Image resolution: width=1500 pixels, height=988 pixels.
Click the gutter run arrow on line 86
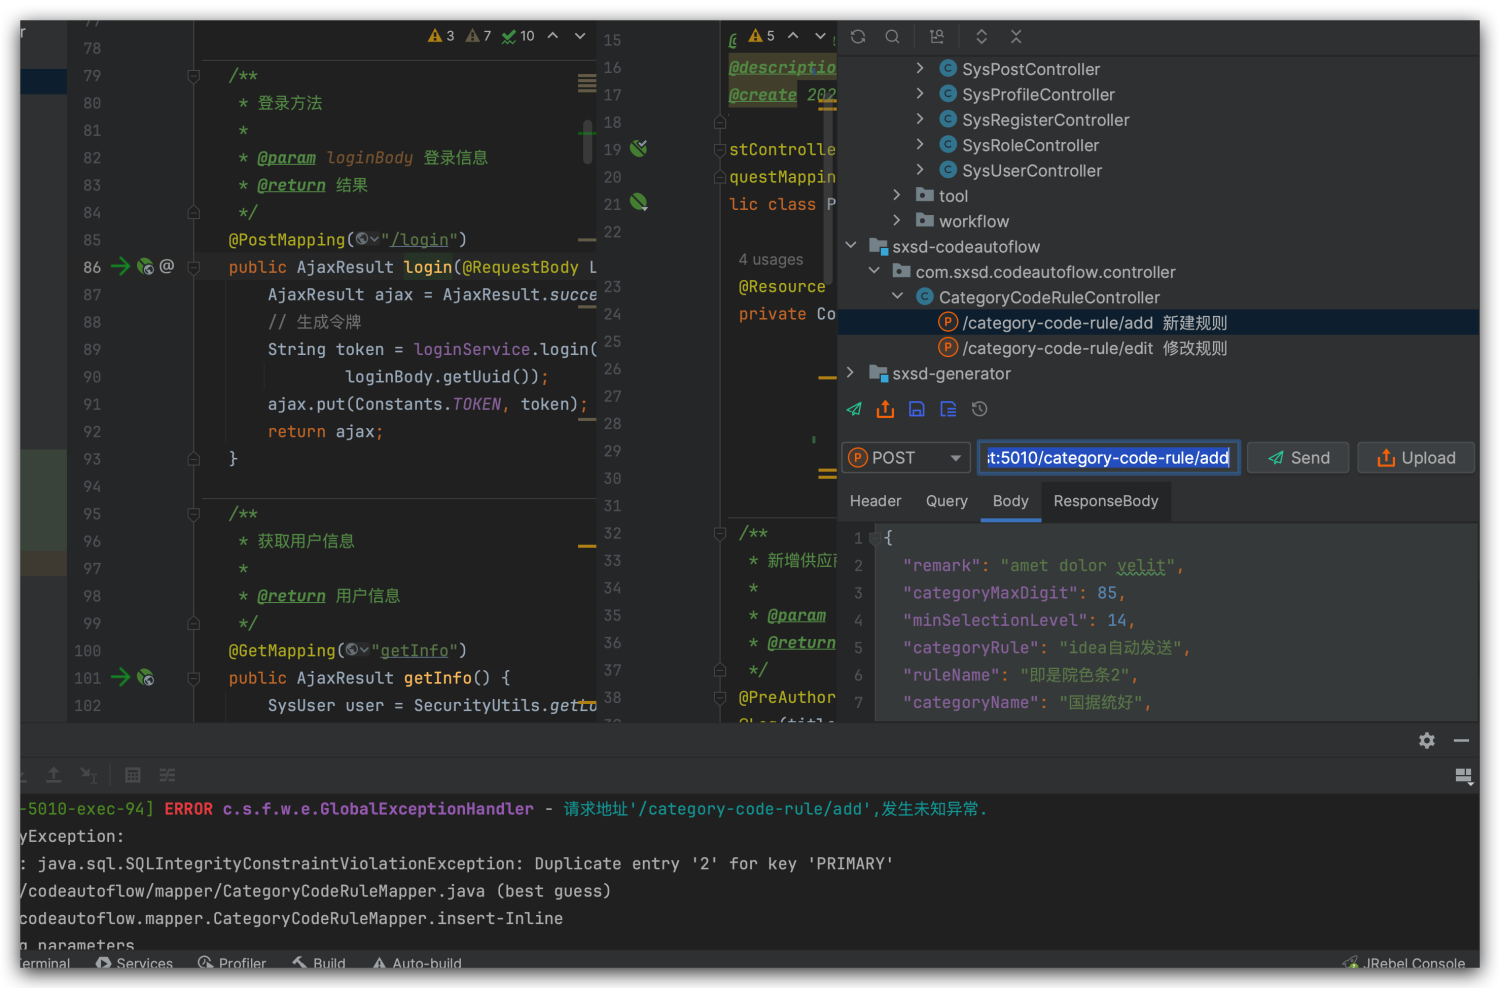pos(120,266)
